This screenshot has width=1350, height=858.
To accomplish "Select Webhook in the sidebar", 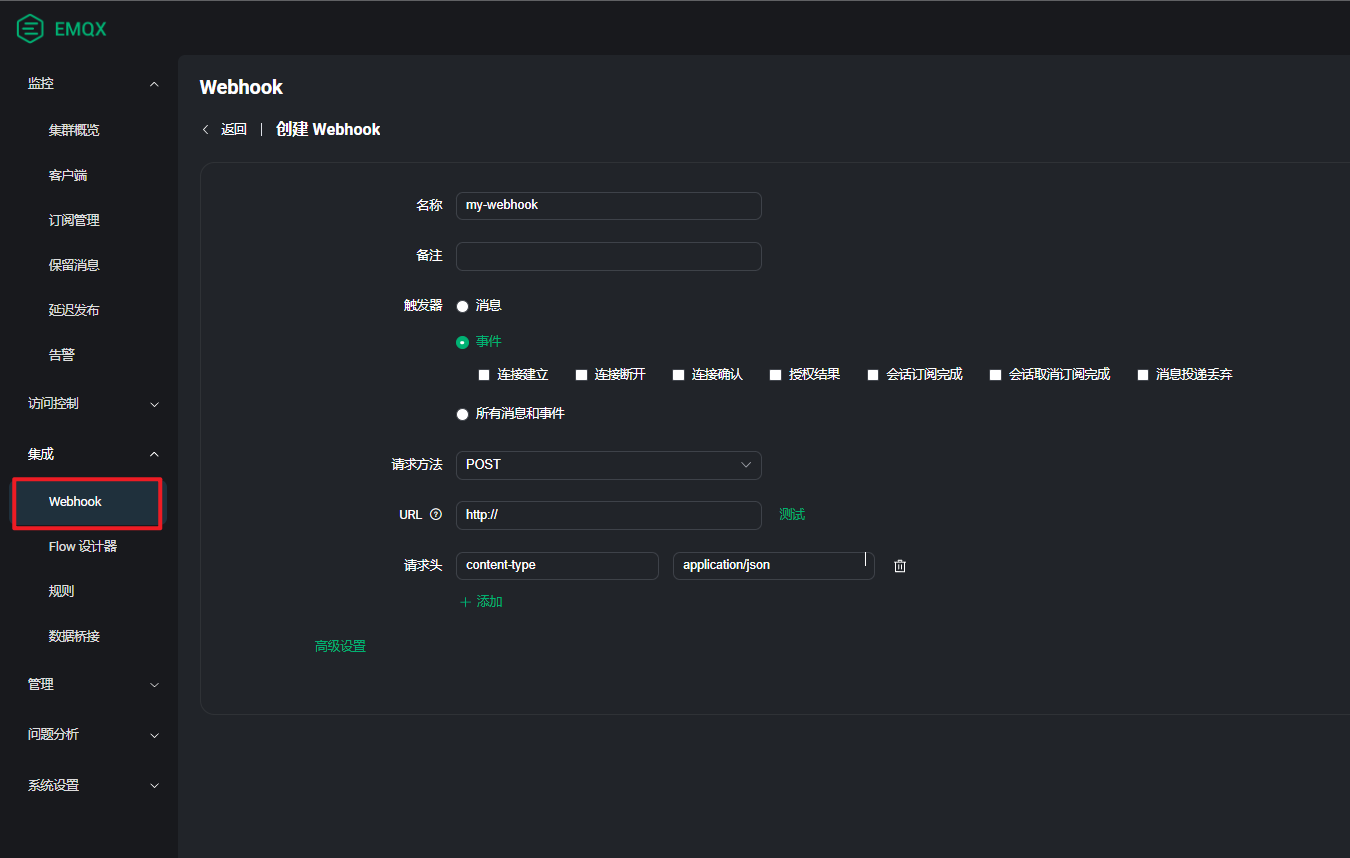I will (88, 502).
